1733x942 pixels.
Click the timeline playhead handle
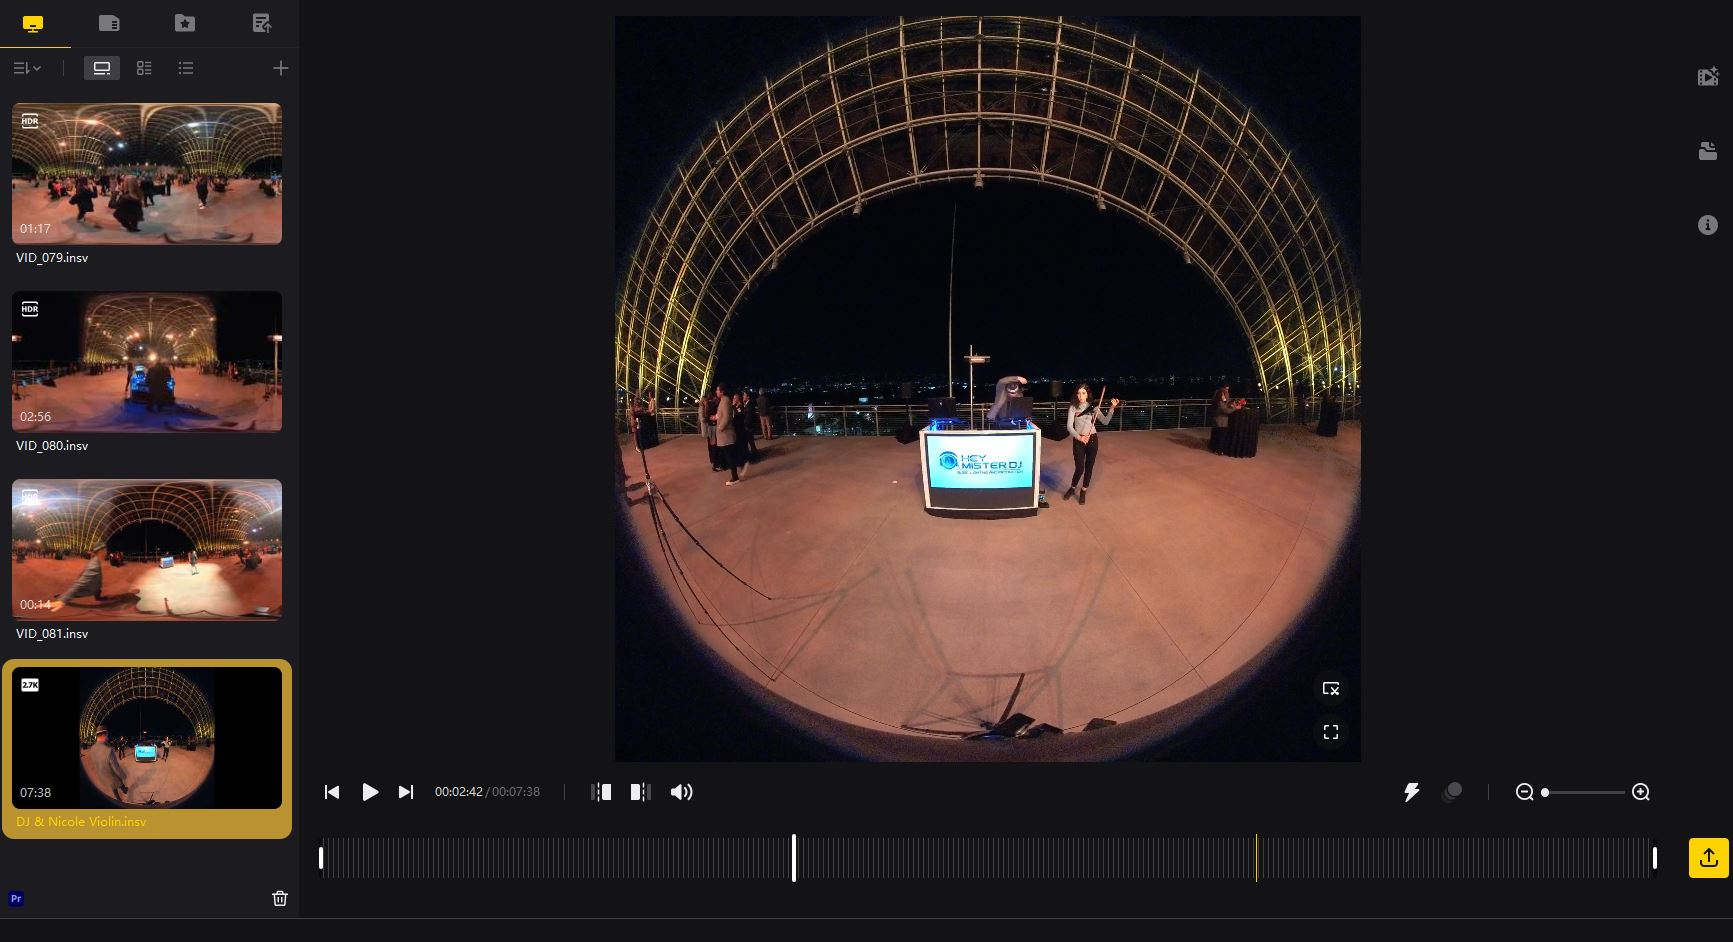[794, 858]
